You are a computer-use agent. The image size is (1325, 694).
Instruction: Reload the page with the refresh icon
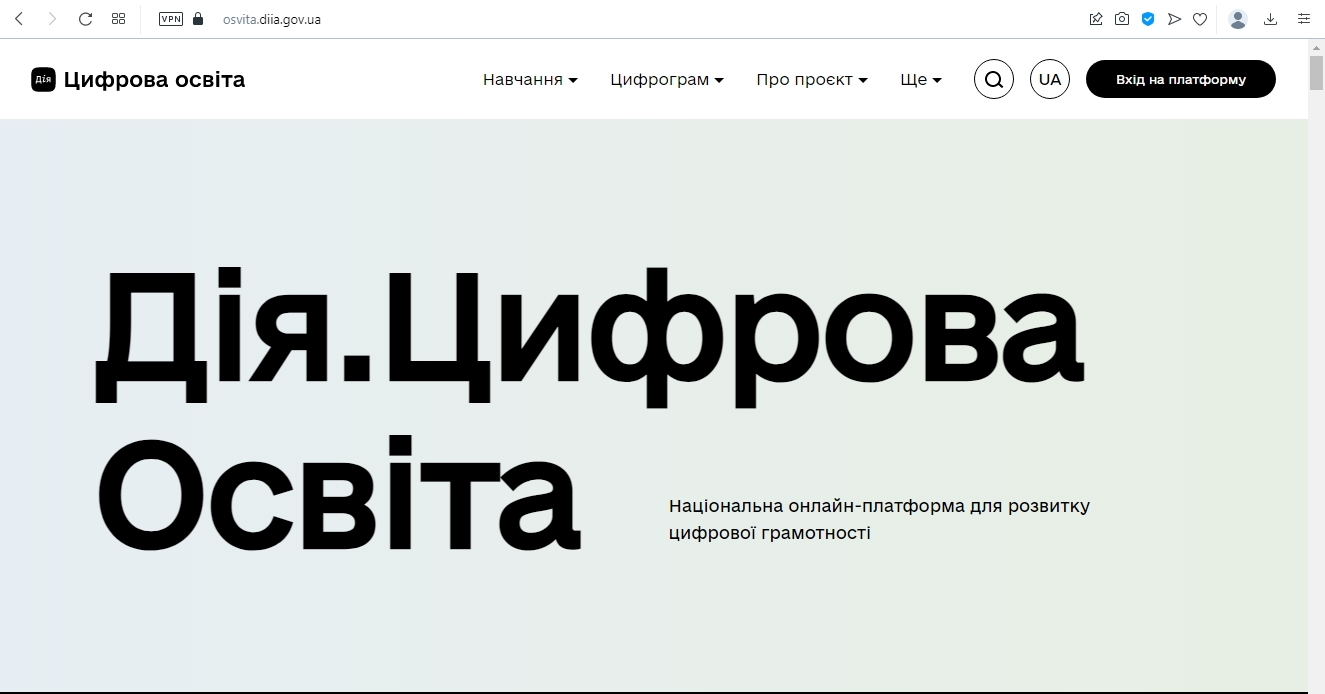[x=85, y=19]
